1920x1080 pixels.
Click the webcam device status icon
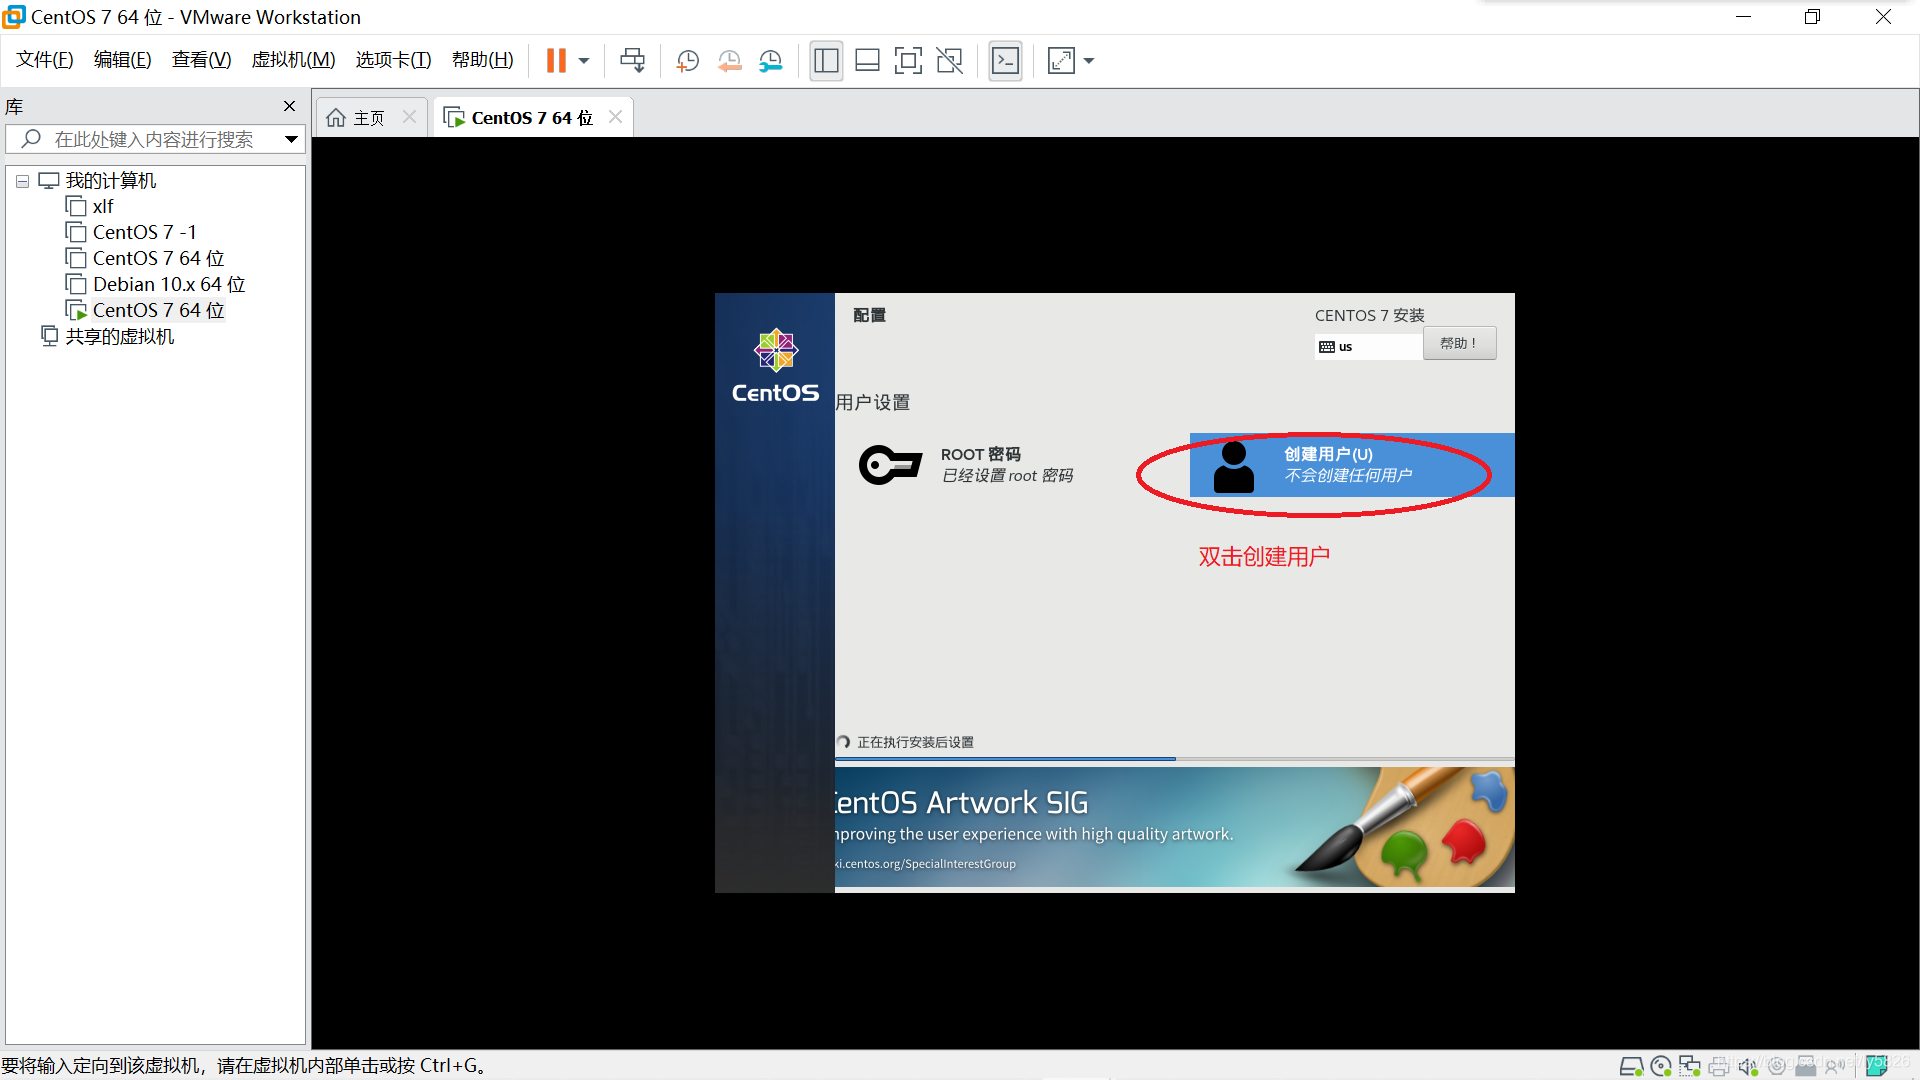[x=1777, y=1067]
